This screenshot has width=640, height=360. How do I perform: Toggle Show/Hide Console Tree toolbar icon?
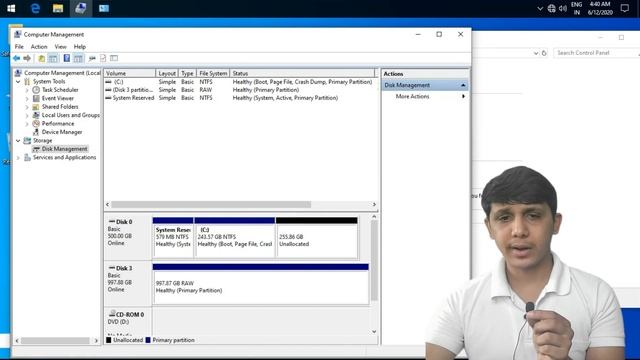click(53, 58)
